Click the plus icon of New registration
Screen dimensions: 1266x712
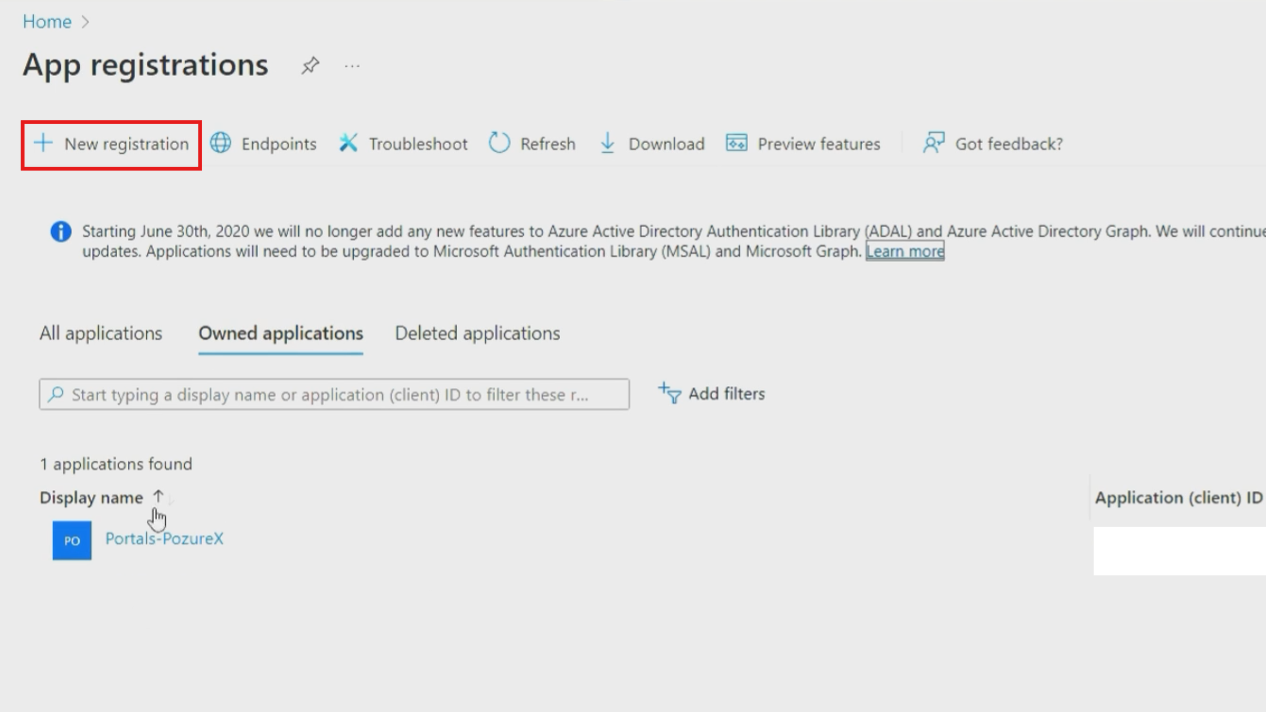(x=43, y=143)
